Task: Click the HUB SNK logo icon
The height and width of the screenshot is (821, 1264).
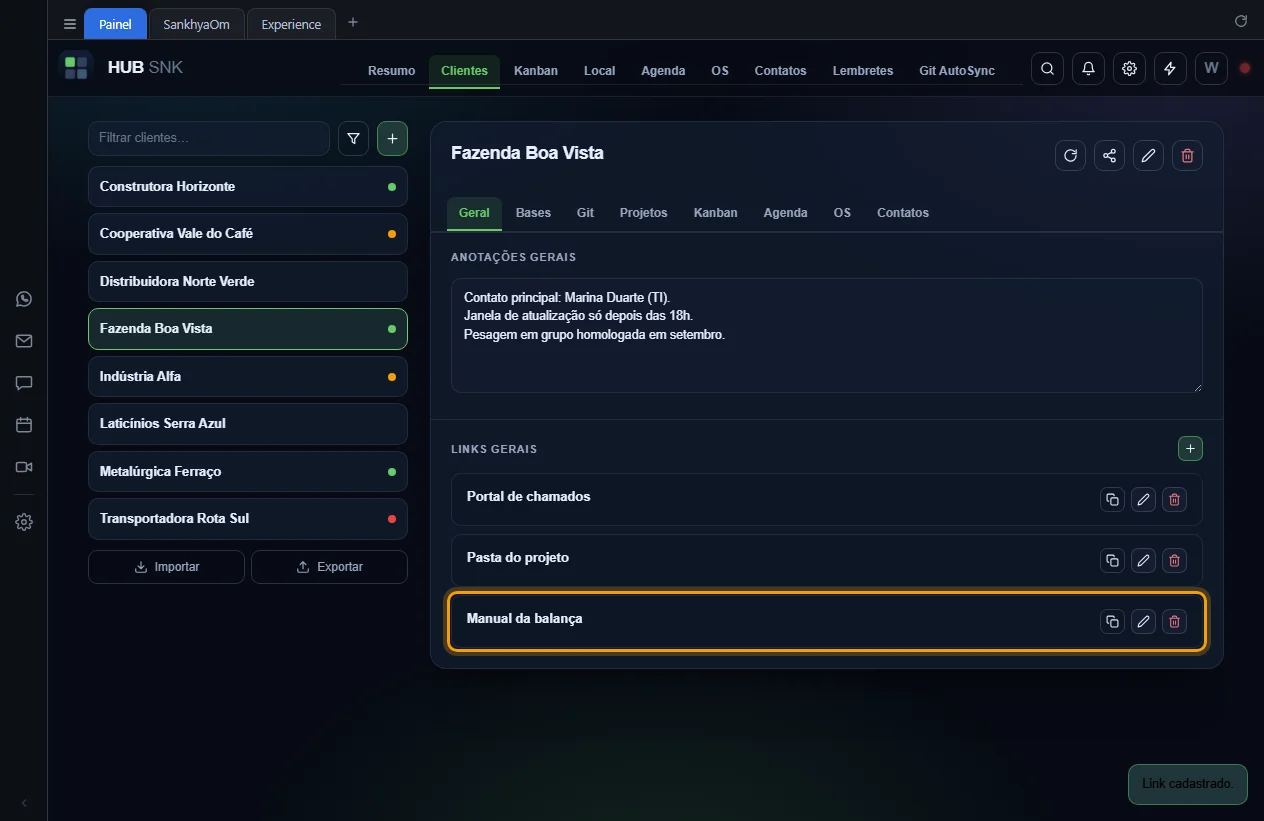Action: (76, 68)
